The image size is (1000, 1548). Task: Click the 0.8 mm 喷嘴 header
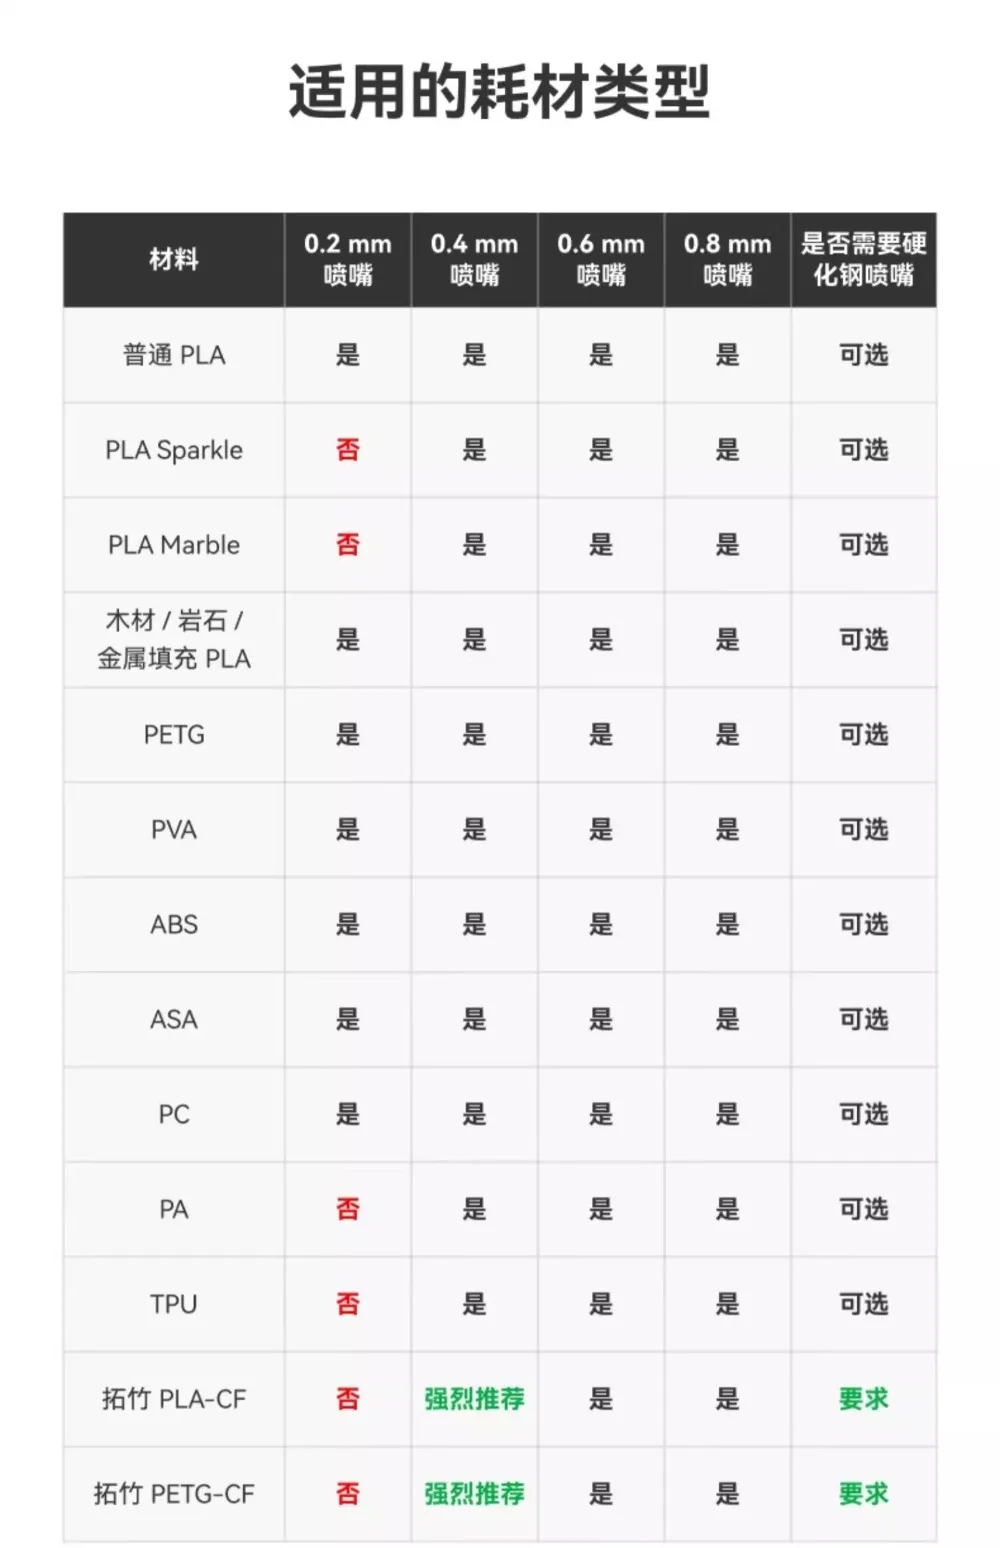[727, 260]
